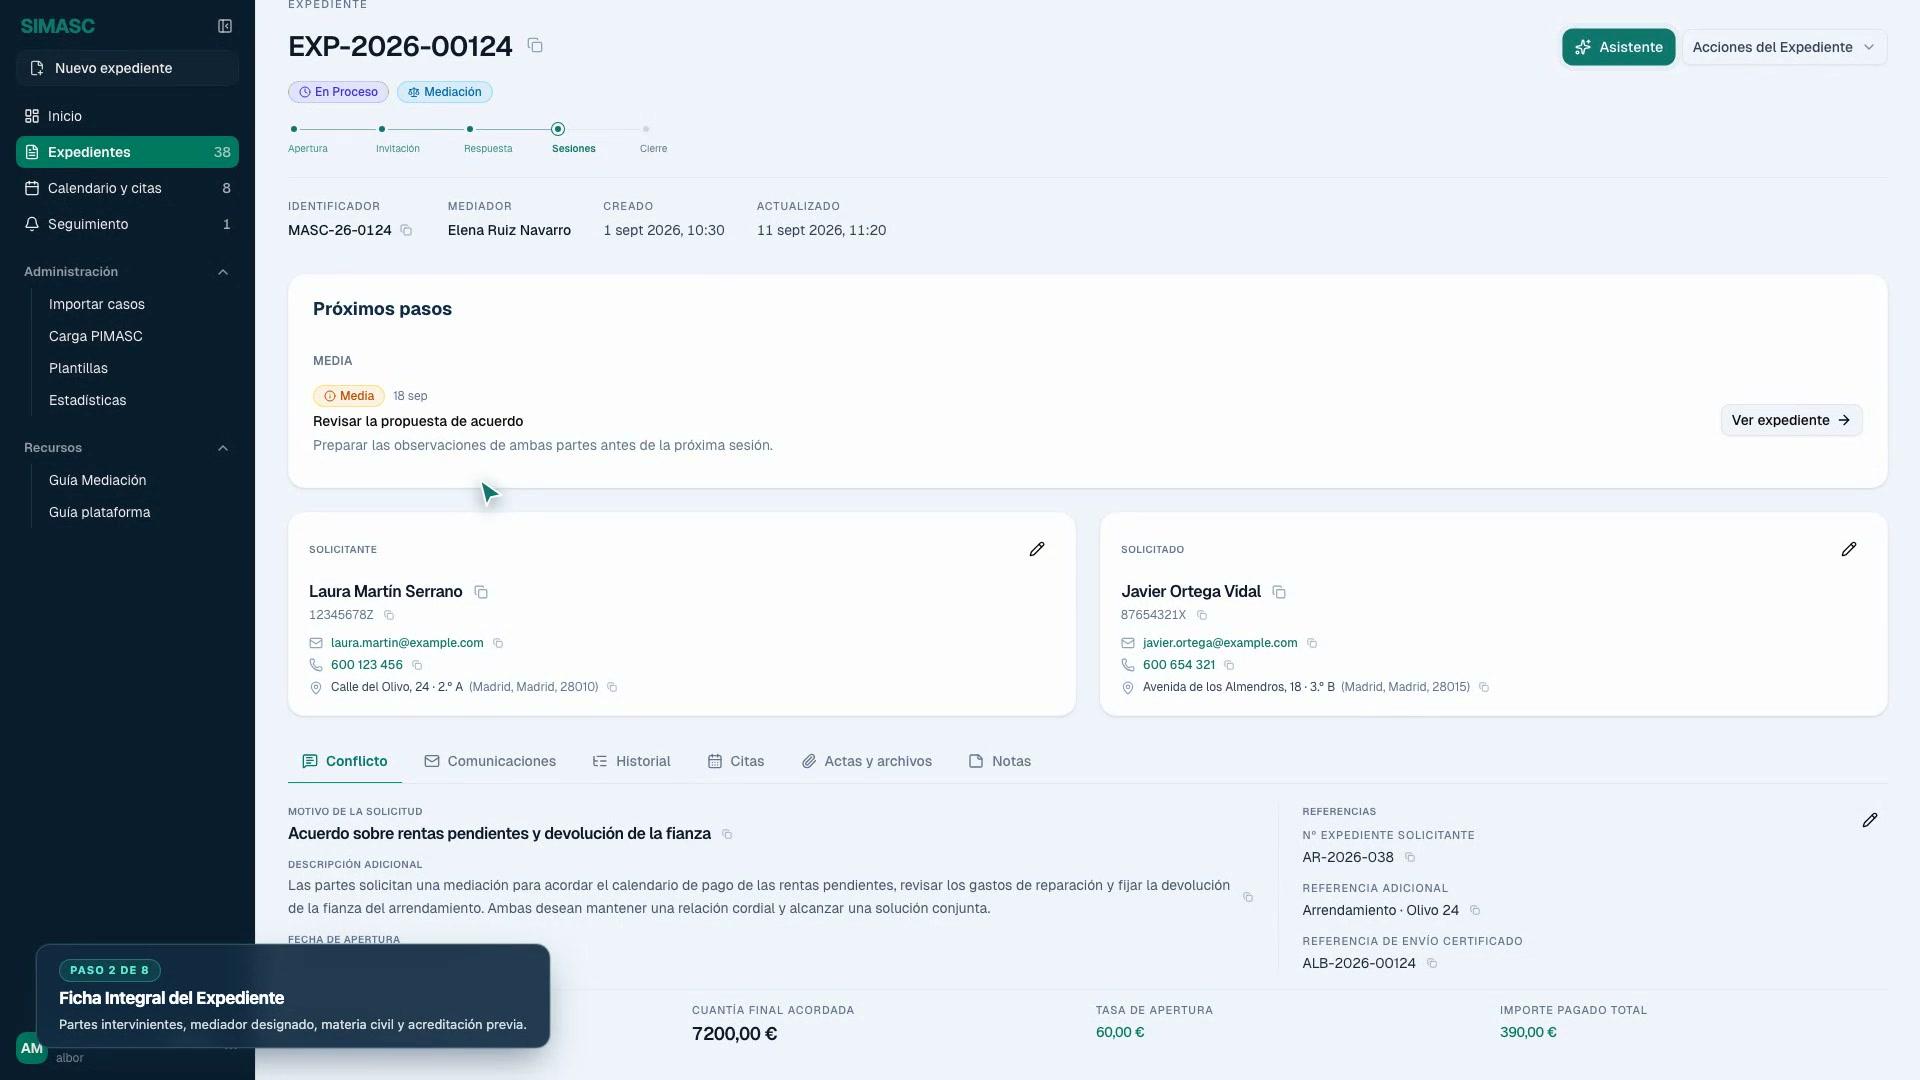
Task: Open the Guía Mediación resource
Action: click(x=98, y=480)
